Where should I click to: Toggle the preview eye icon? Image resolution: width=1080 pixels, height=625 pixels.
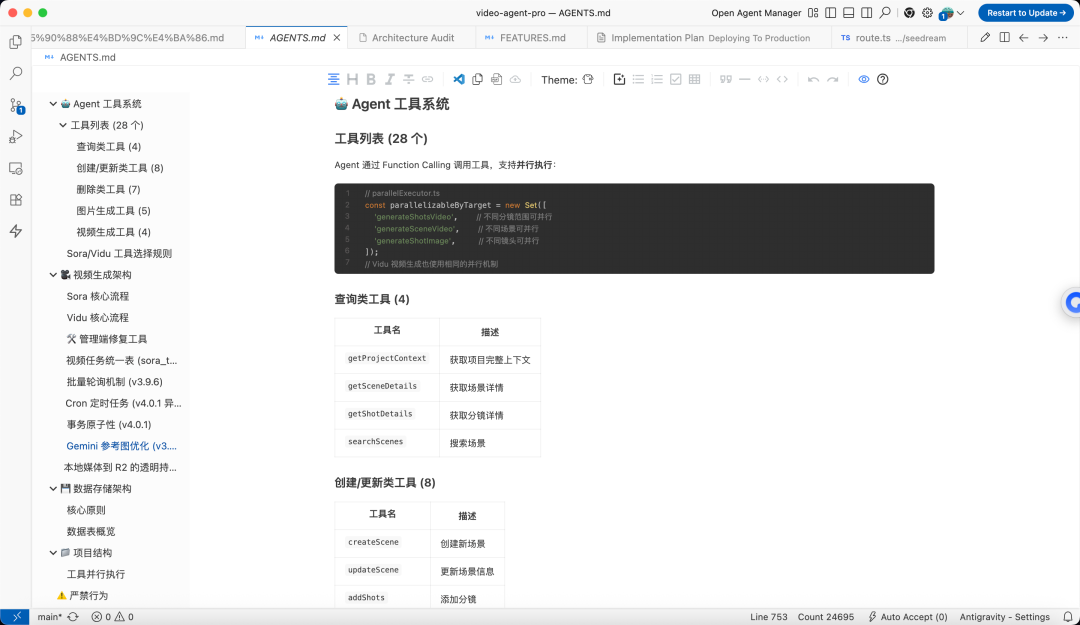[x=864, y=79]
